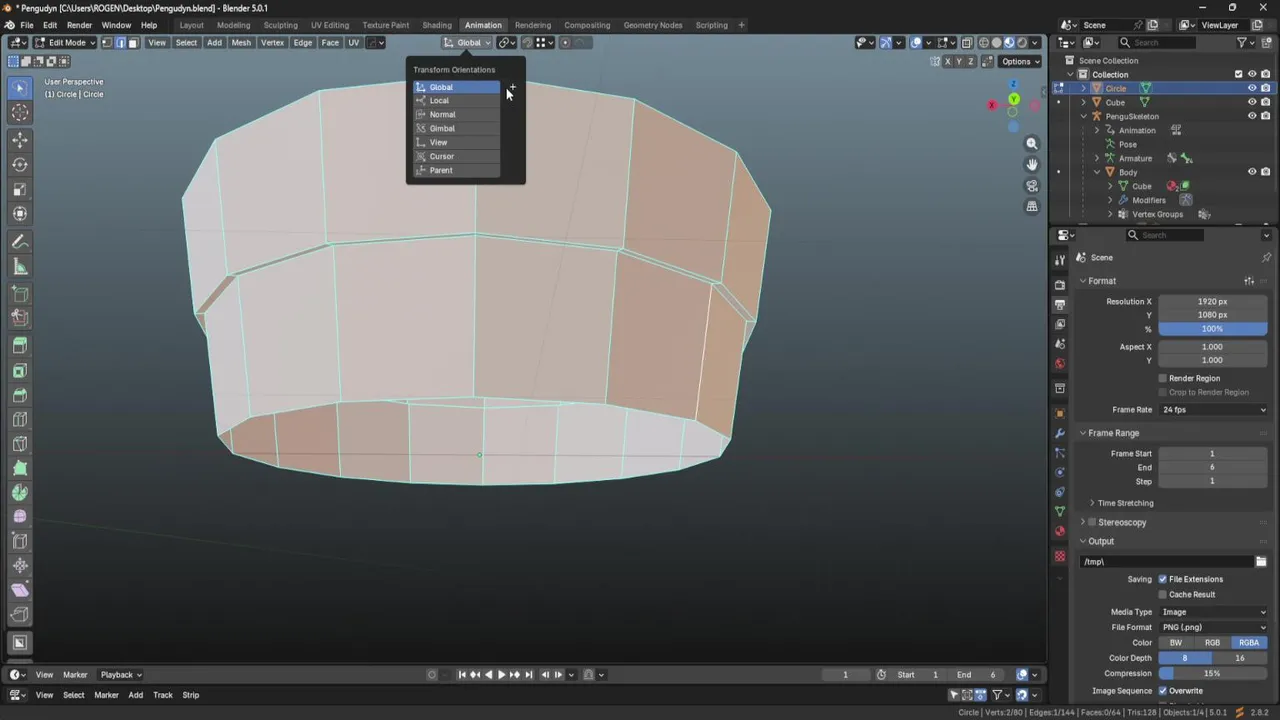Click the Select Box tool
The image size is (1280, 720).
[19, 89]
